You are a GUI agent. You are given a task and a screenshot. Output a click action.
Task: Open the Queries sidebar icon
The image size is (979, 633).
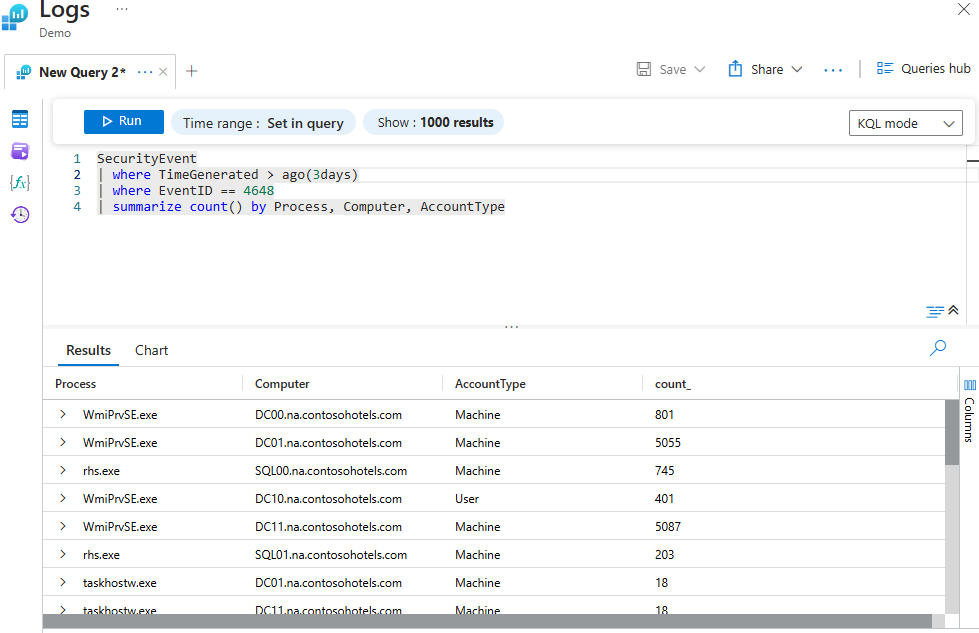[20, 150]
